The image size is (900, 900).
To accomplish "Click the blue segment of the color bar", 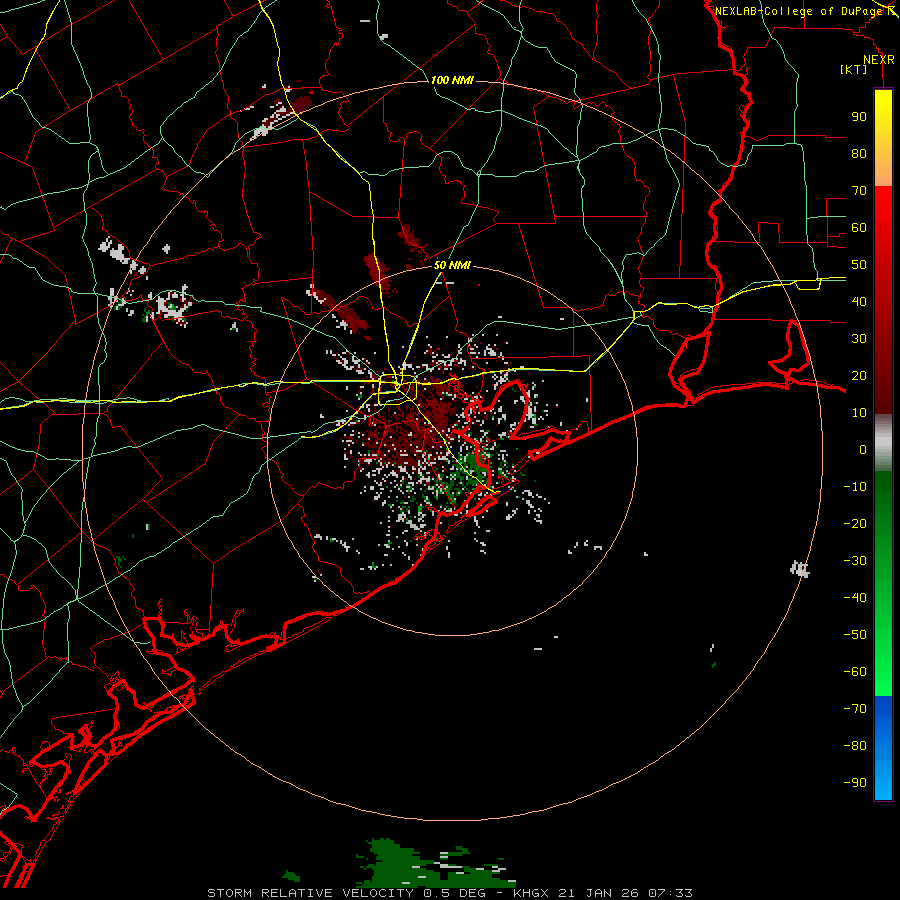I will [x=883, y=748].
